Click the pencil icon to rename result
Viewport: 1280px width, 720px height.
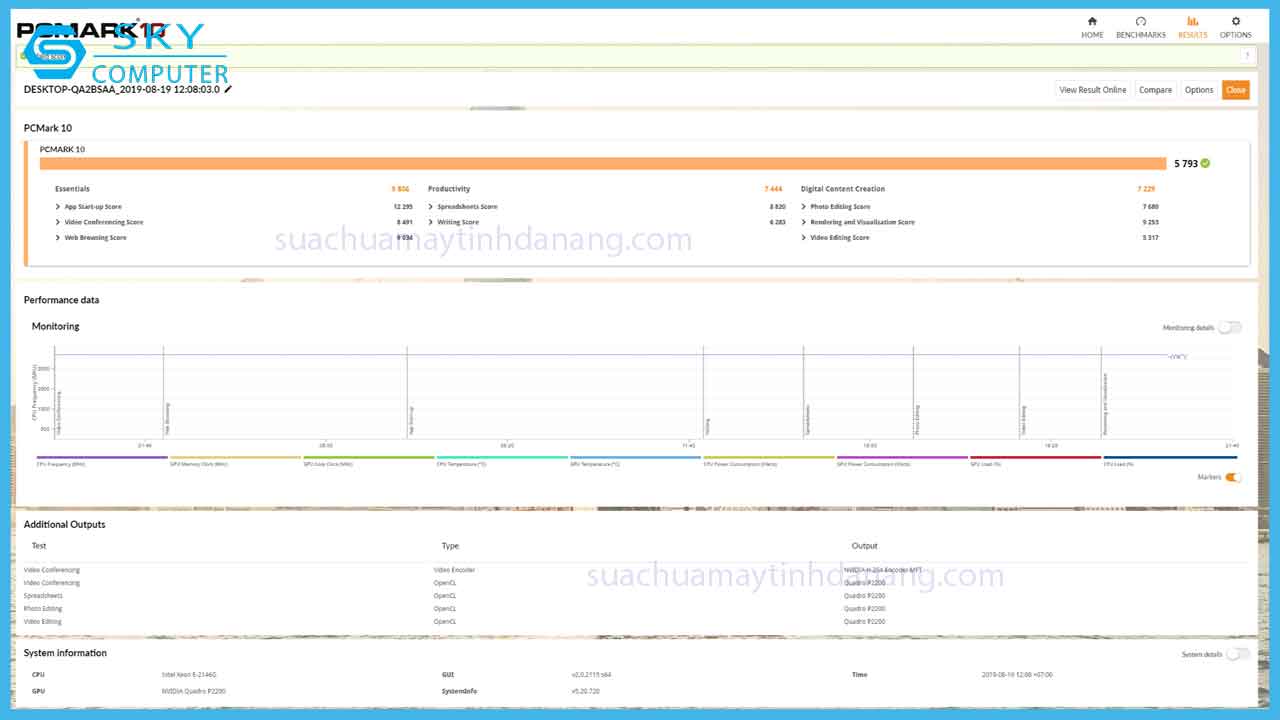point(228,90)
